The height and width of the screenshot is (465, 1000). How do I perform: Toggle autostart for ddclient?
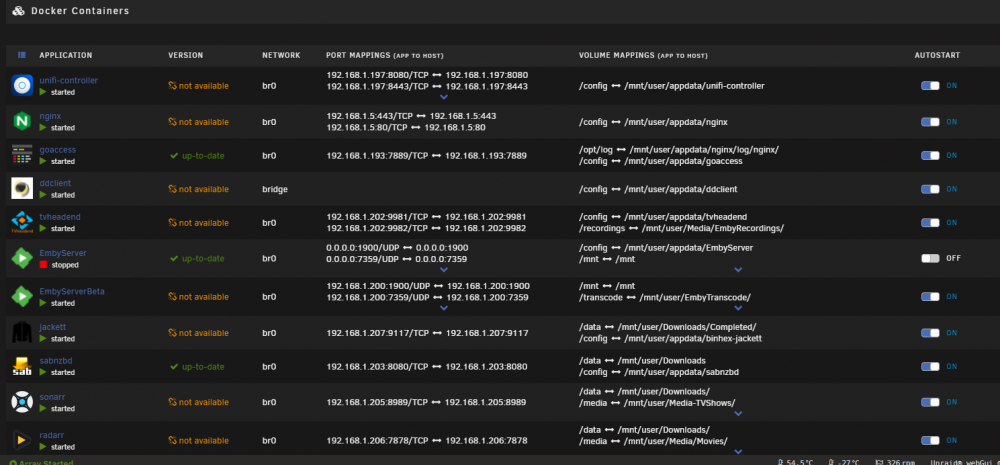930,189
